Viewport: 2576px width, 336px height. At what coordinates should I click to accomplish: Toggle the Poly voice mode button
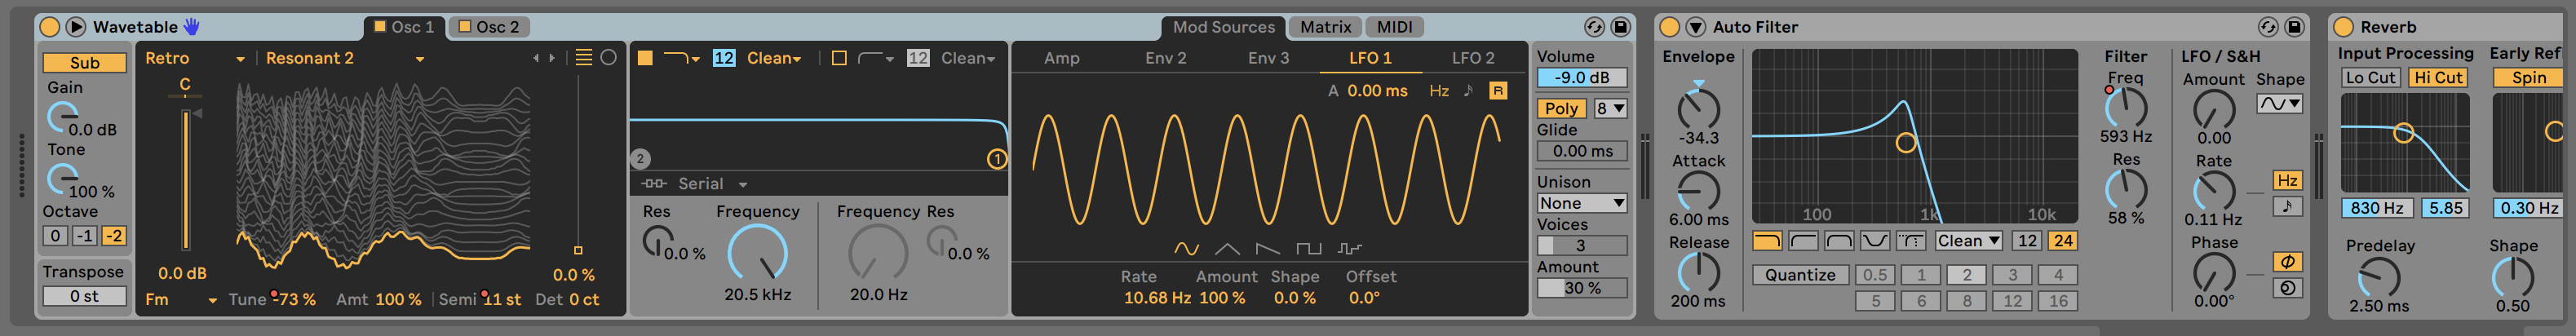click(x=1561, y=108)
